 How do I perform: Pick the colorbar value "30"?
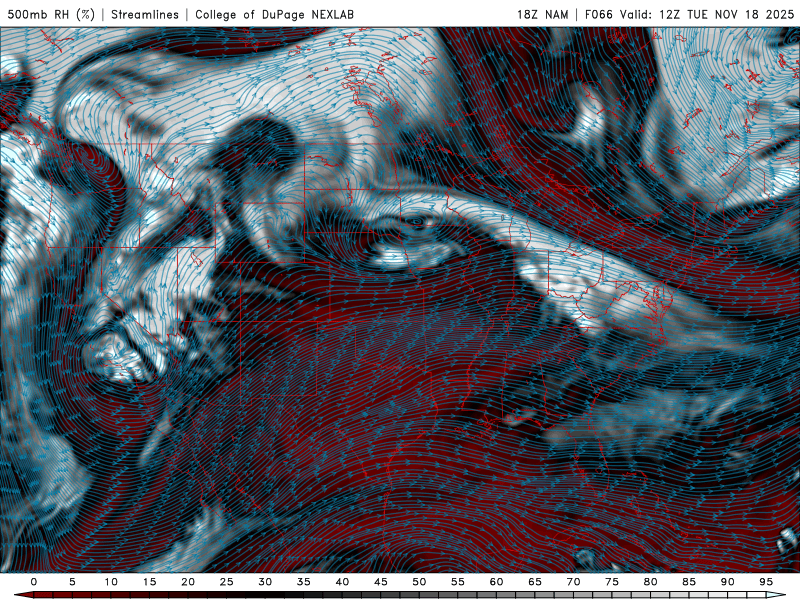point(265,582)
